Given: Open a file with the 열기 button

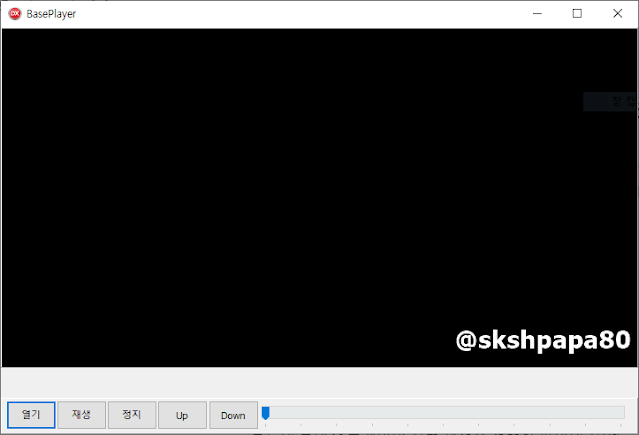Looking at the screenshot, I should (31, 415).
